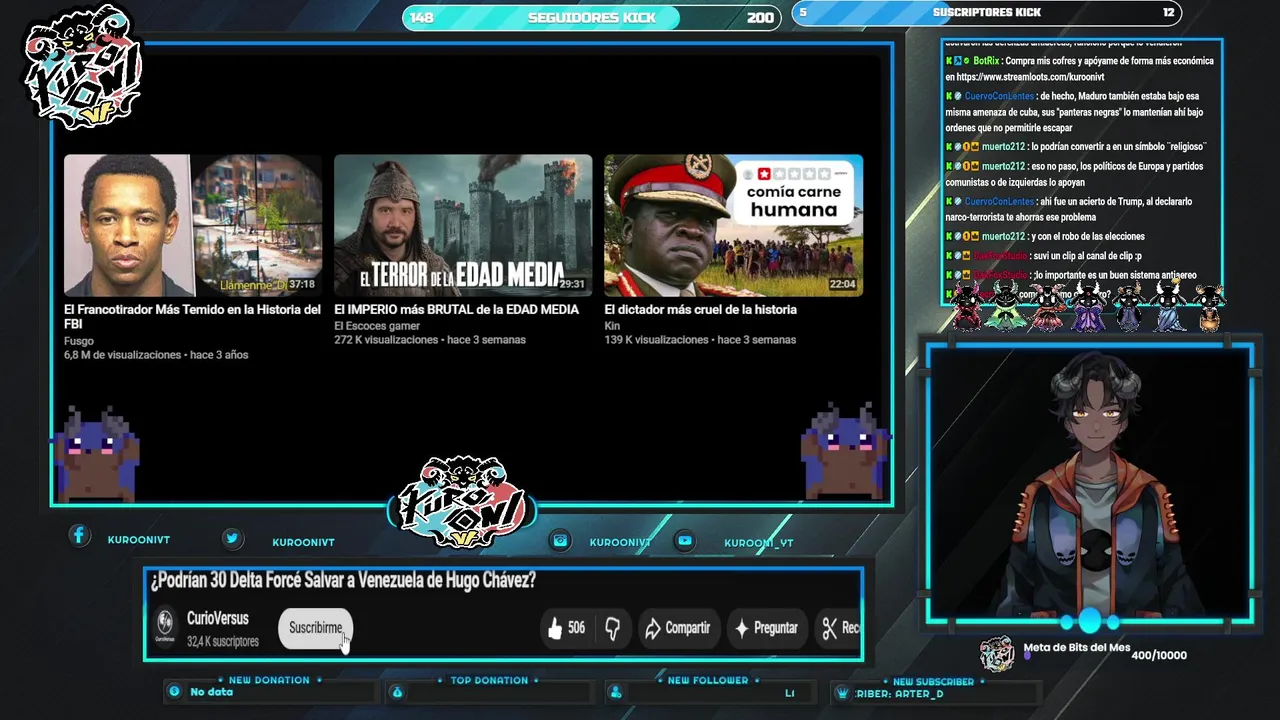
Task: Click the thumbs-down dislike icon
Action: click(613, 628)
